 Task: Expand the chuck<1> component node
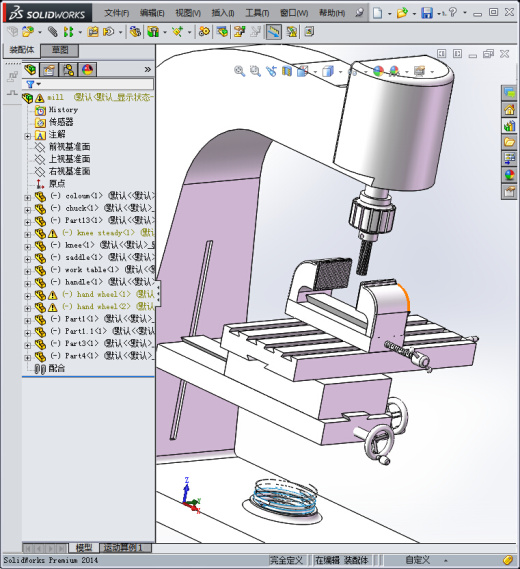(28, 210)
